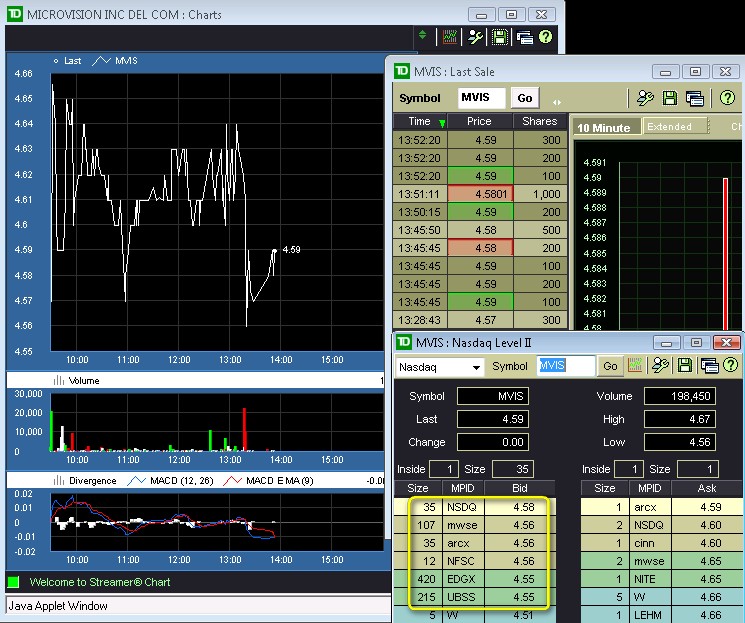This screenshot has height=623, width=745.
Task: Save layout using disk icon in Charts window
Action: coord(499,37)
